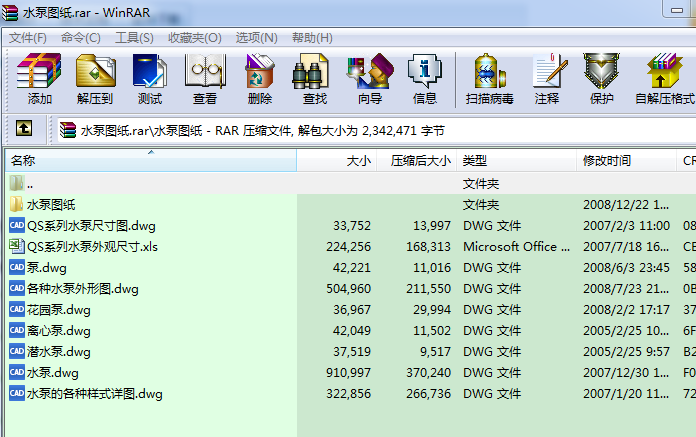Viewport: 696px width, 437px height.
Task: Click CAD icon of 水泵.dwg
Action: point(16,372)
